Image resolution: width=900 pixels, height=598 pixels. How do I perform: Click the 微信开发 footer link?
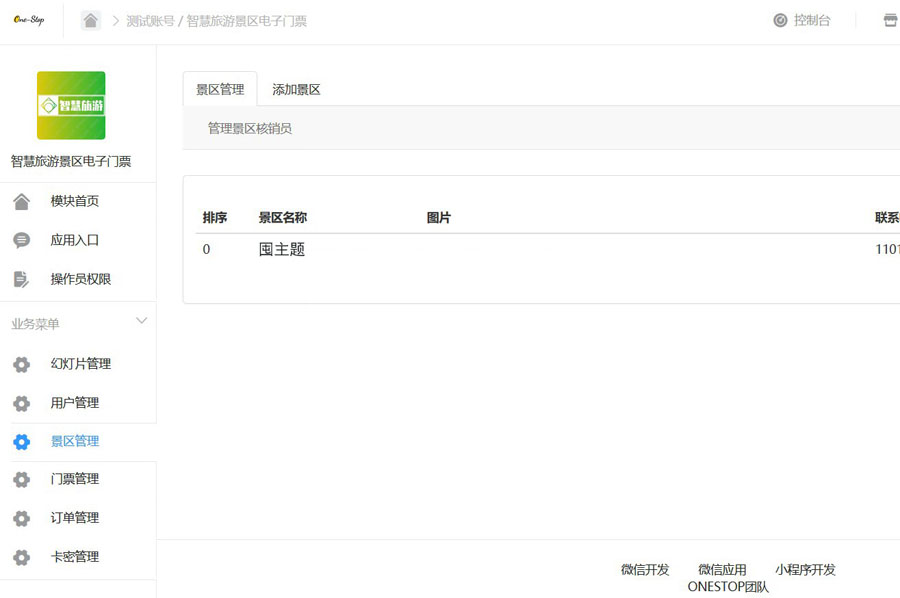[645, 570]
